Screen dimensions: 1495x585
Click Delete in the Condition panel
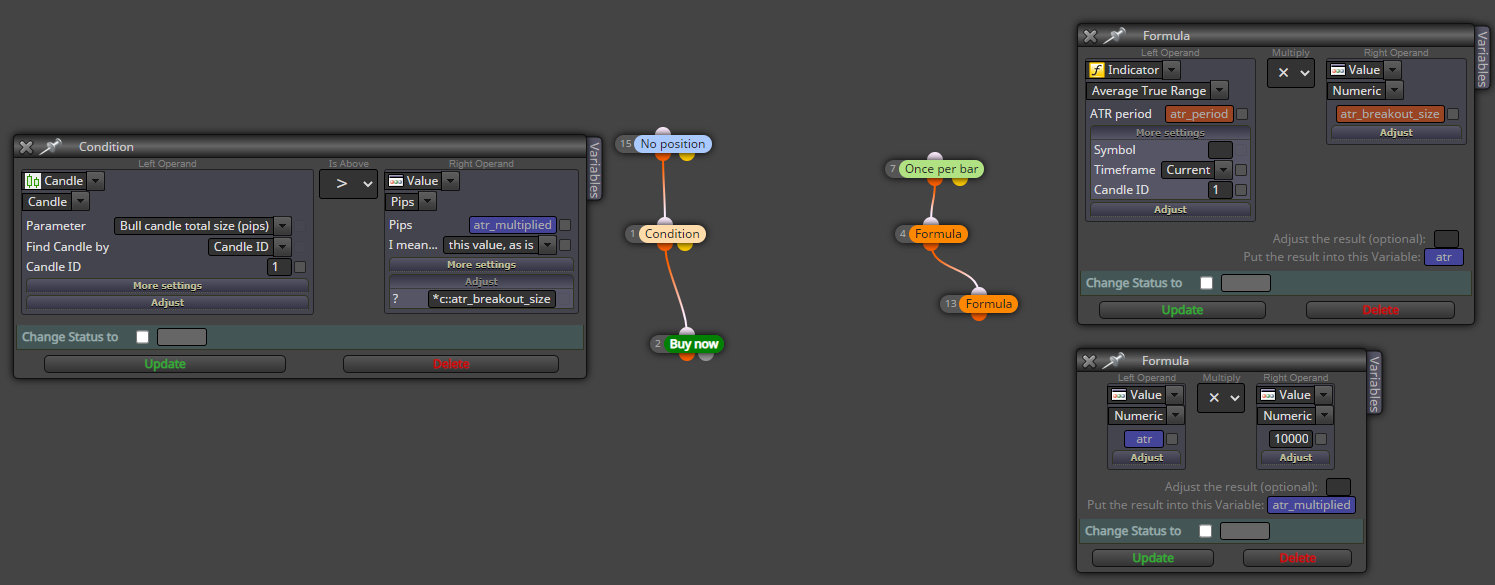coord(451,364)
